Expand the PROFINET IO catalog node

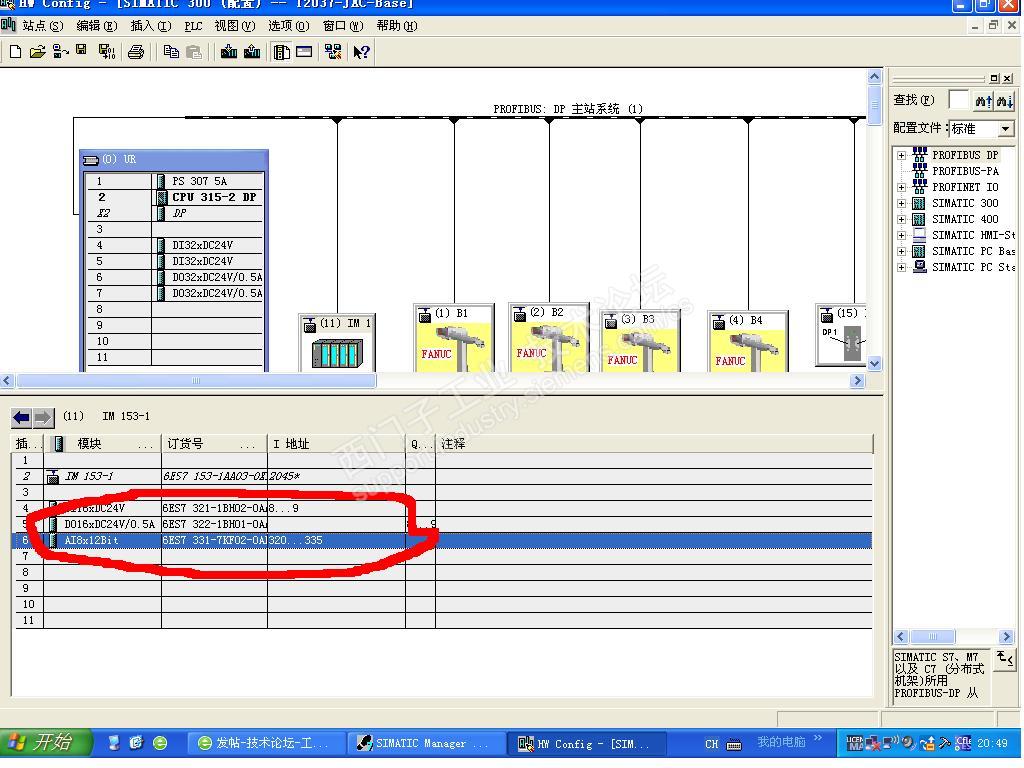902,187
